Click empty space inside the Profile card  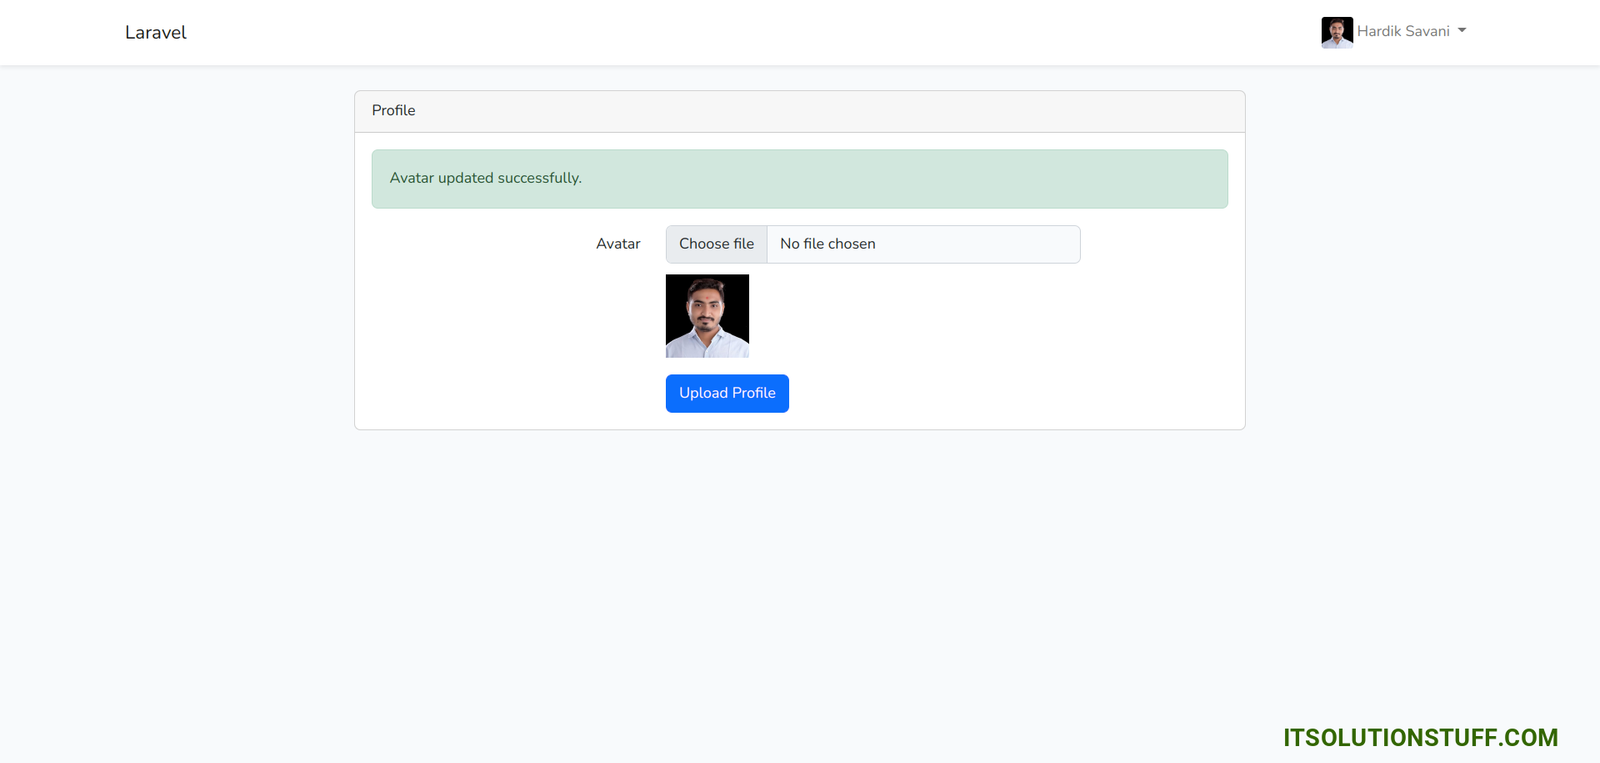pos(1000,340)
